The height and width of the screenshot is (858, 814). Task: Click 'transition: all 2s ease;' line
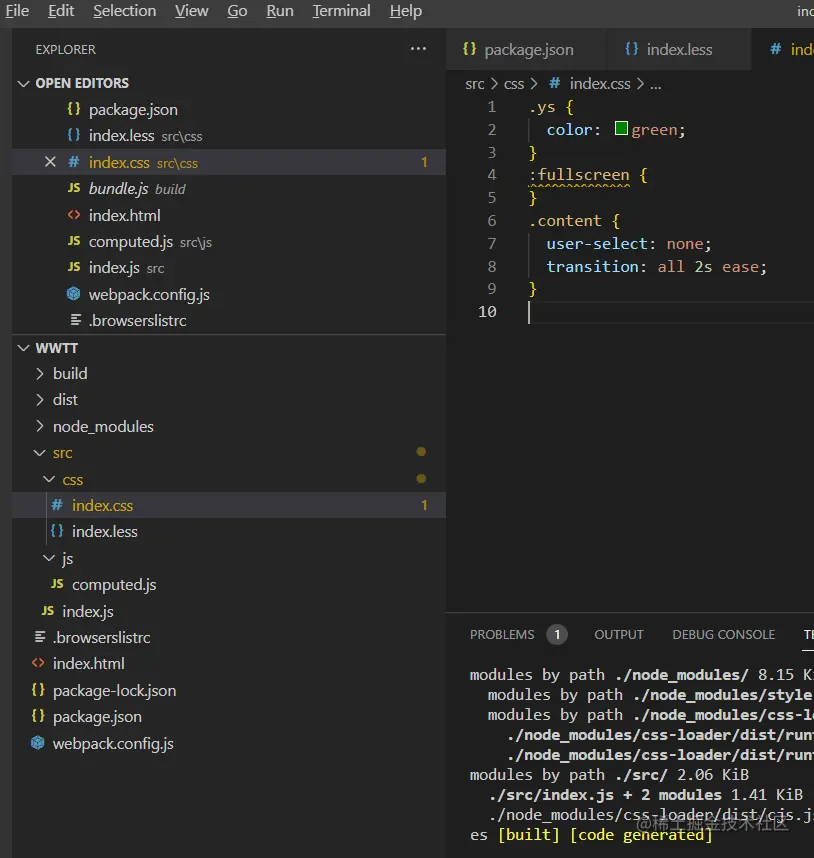pyautogui.click(x=656, y=266)
